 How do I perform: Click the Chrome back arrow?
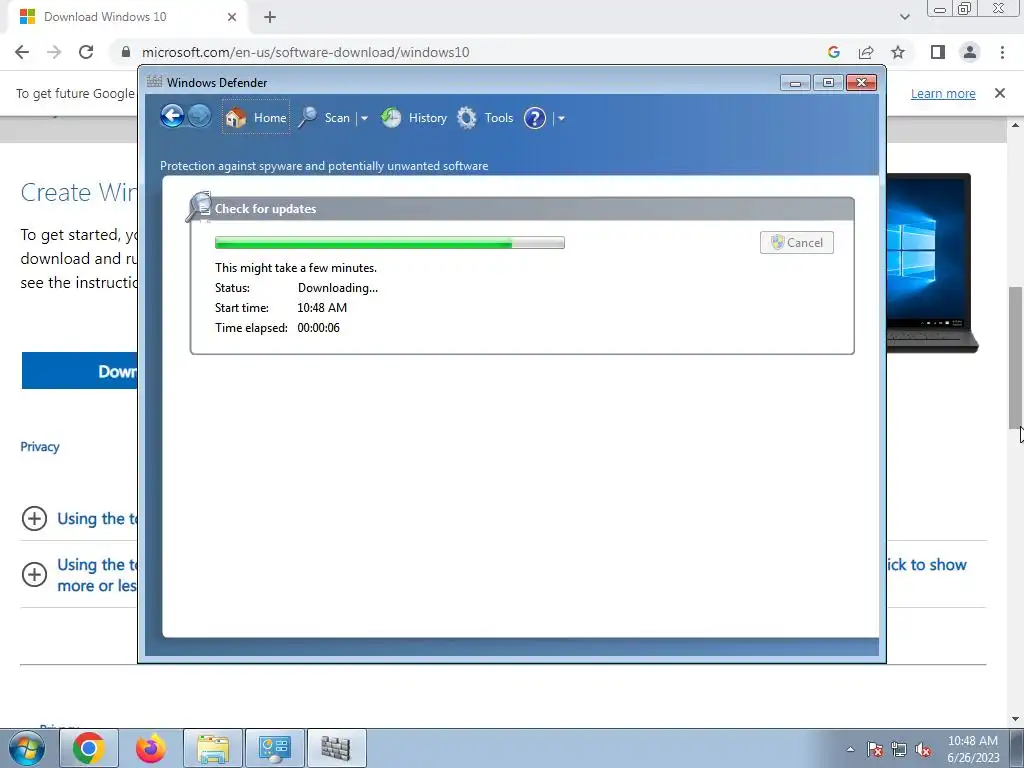[x=22, y=52]
